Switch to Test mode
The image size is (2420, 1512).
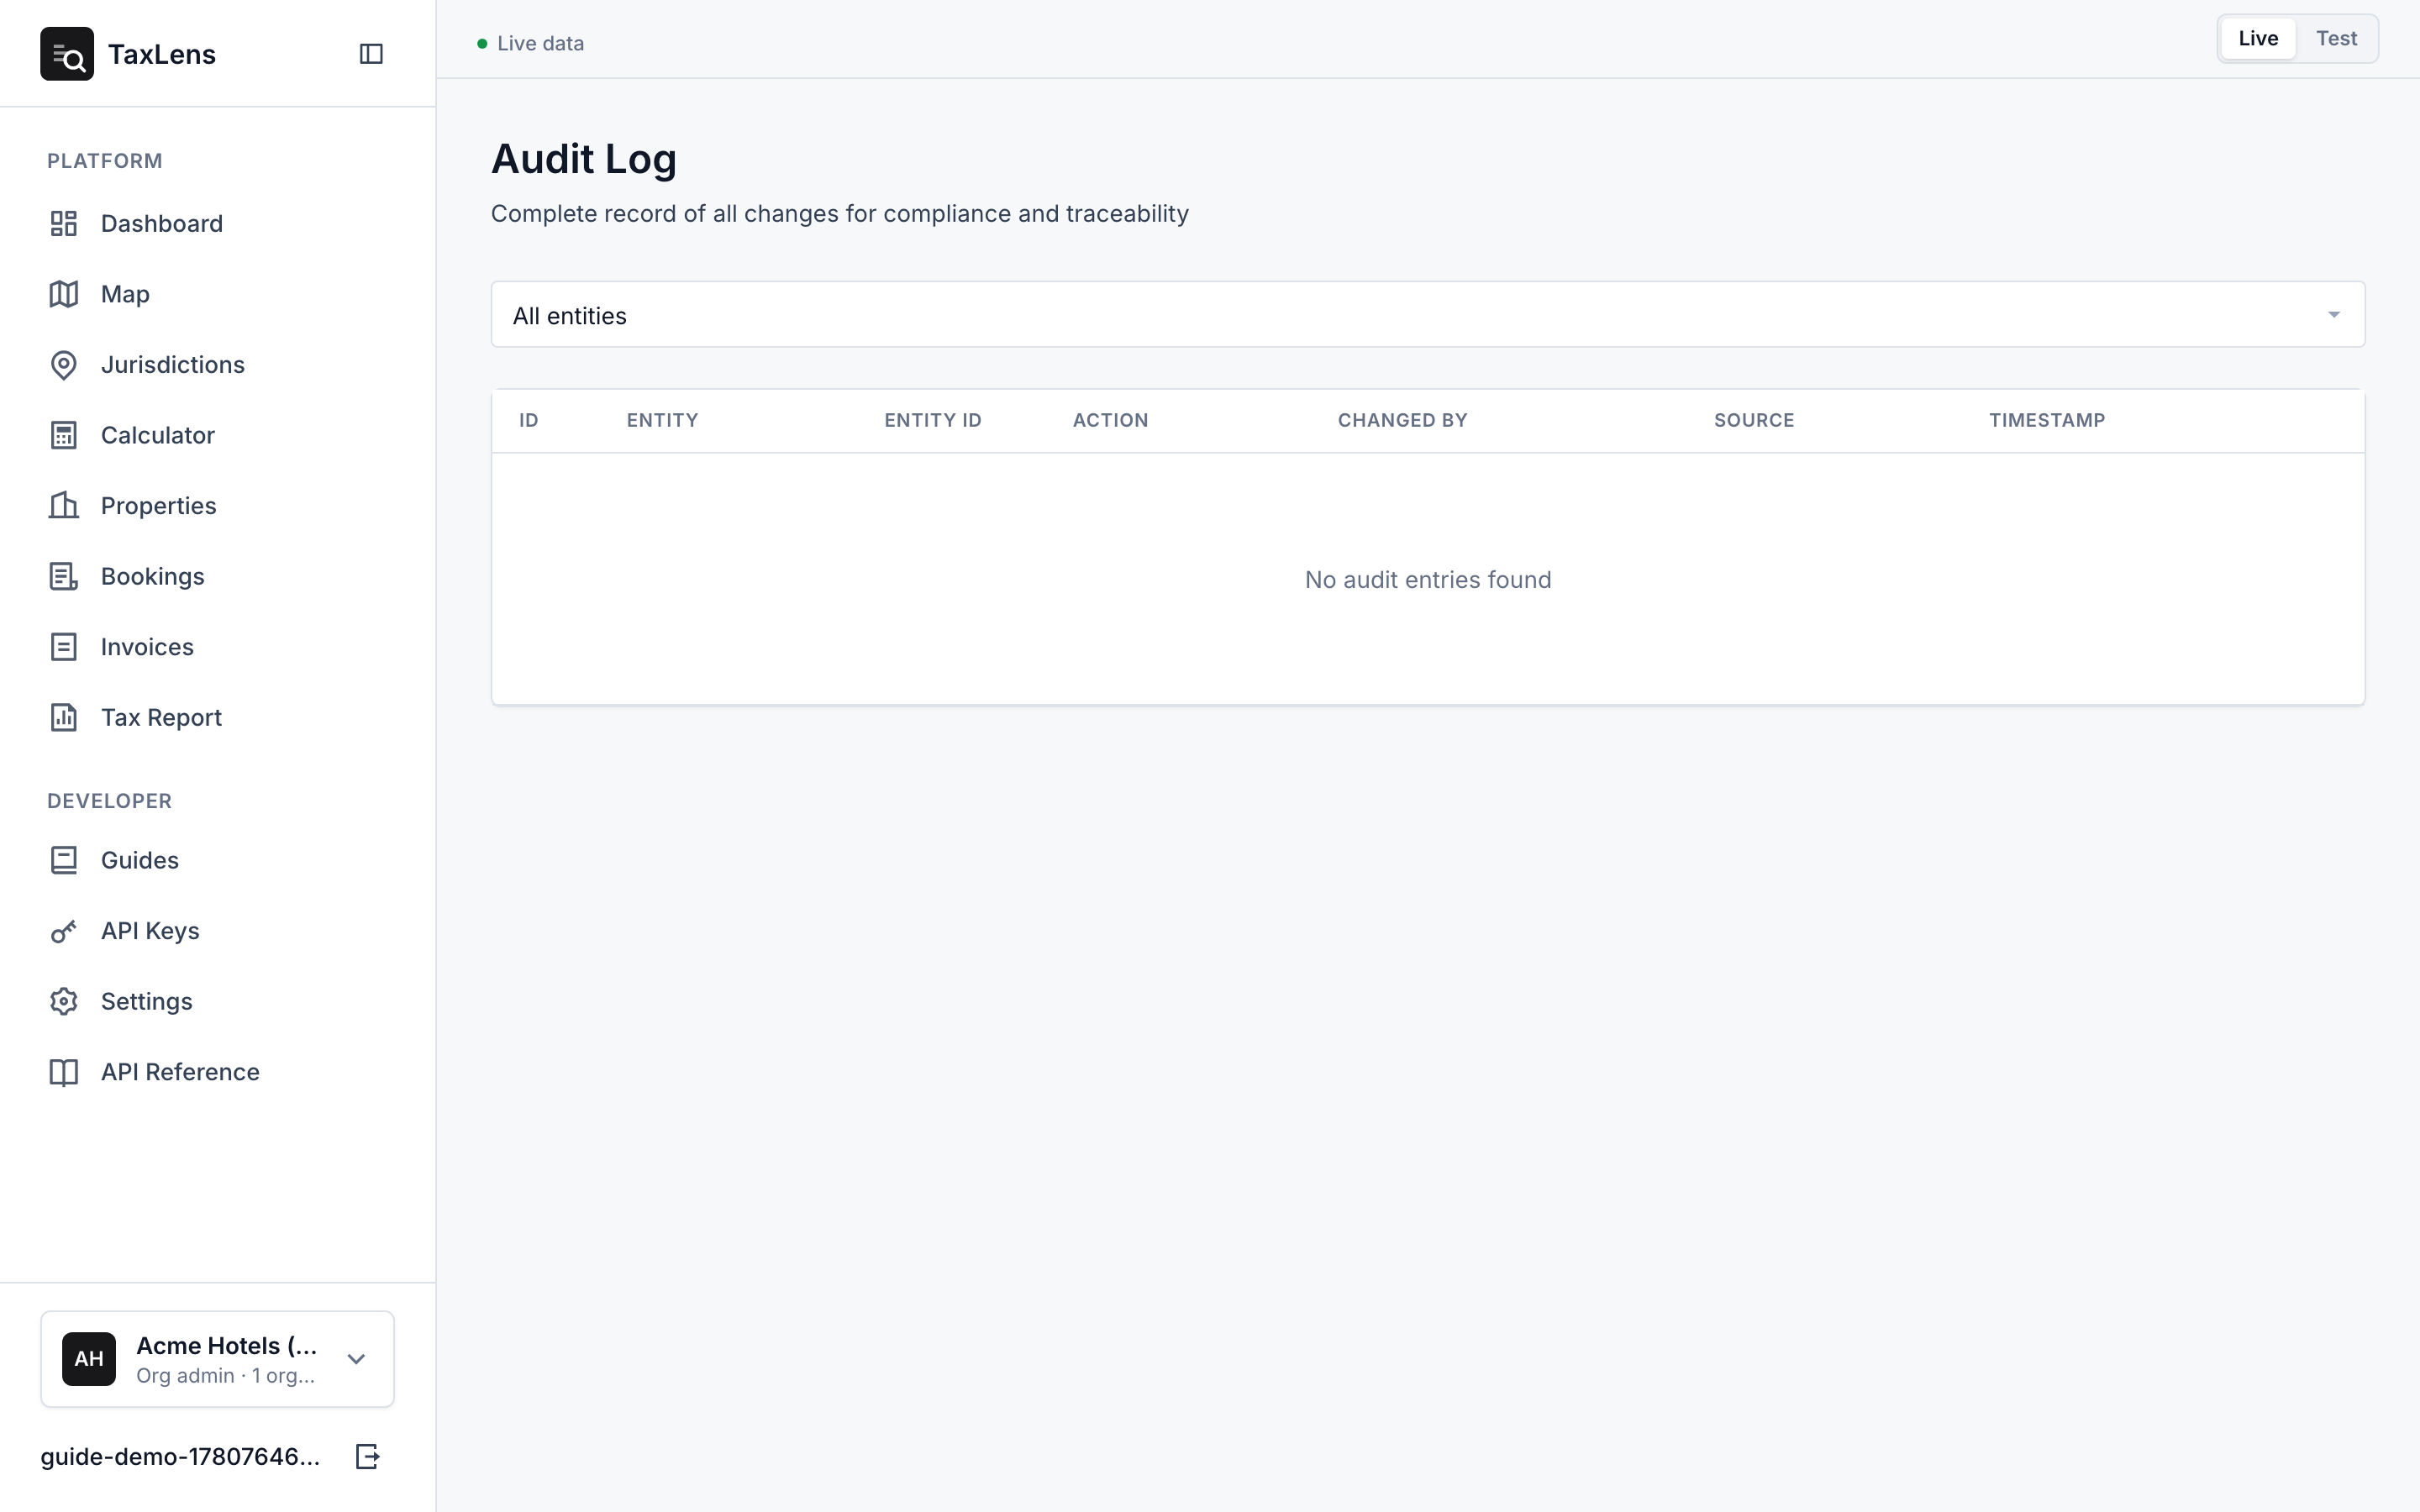pos(2336,39)
